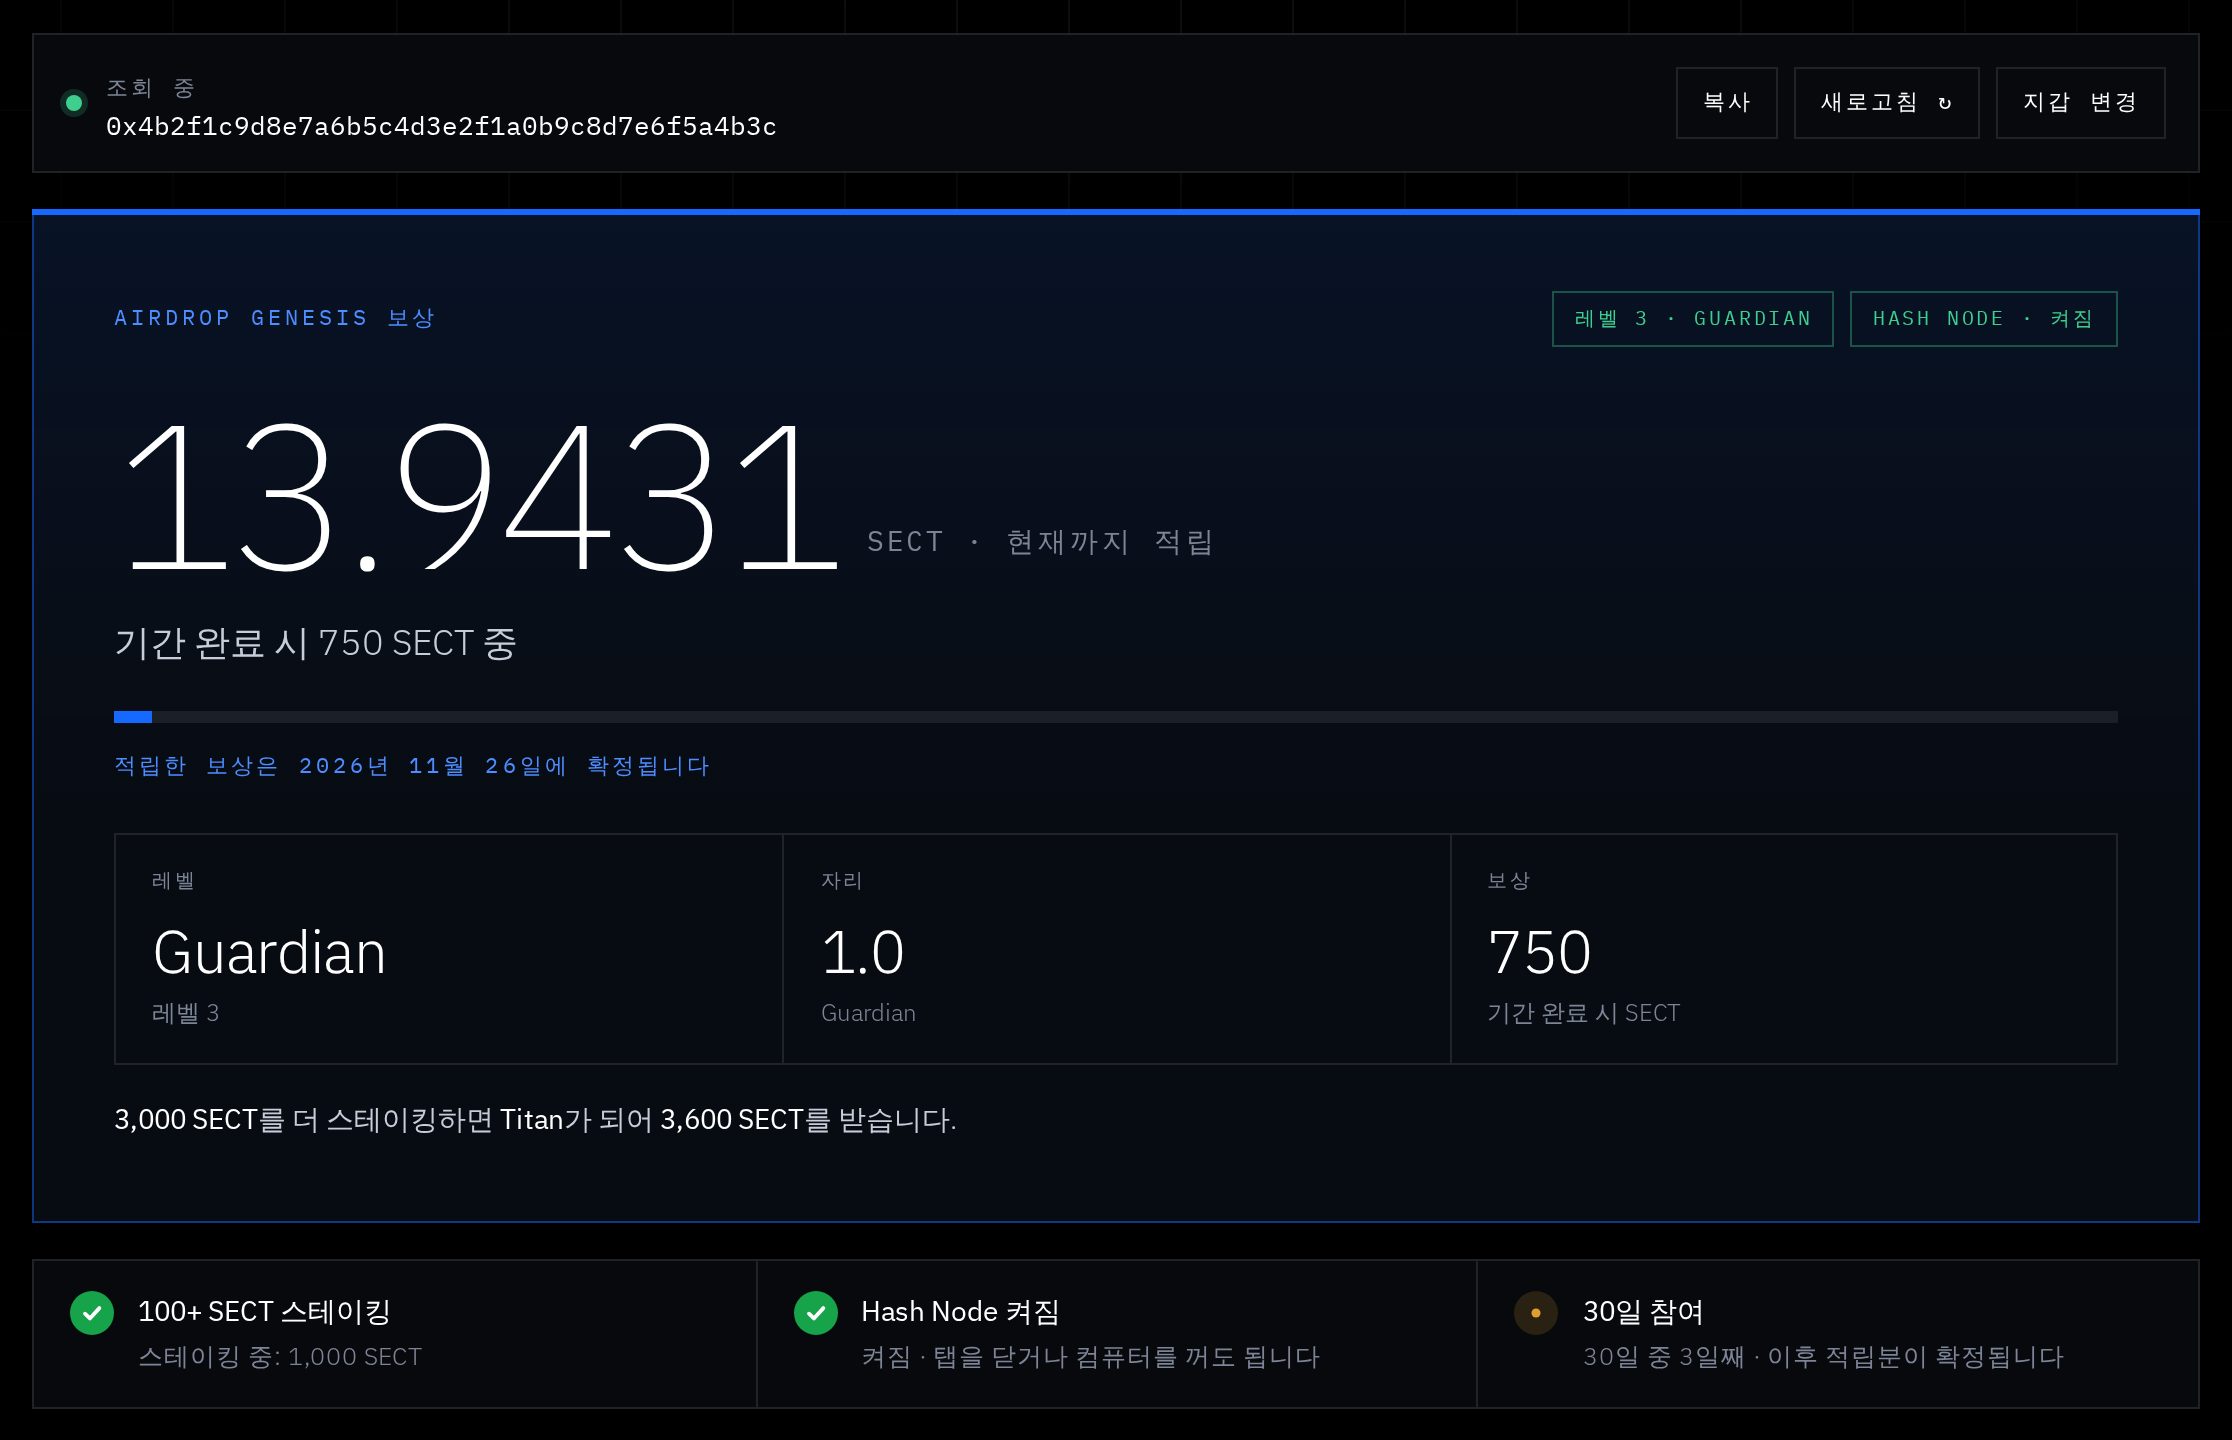The image size is (2232, 1440).
Task: Click 탭을 닫거나 컴퓨터를 꺼도 됩니다 text
Action: 1126,1357
